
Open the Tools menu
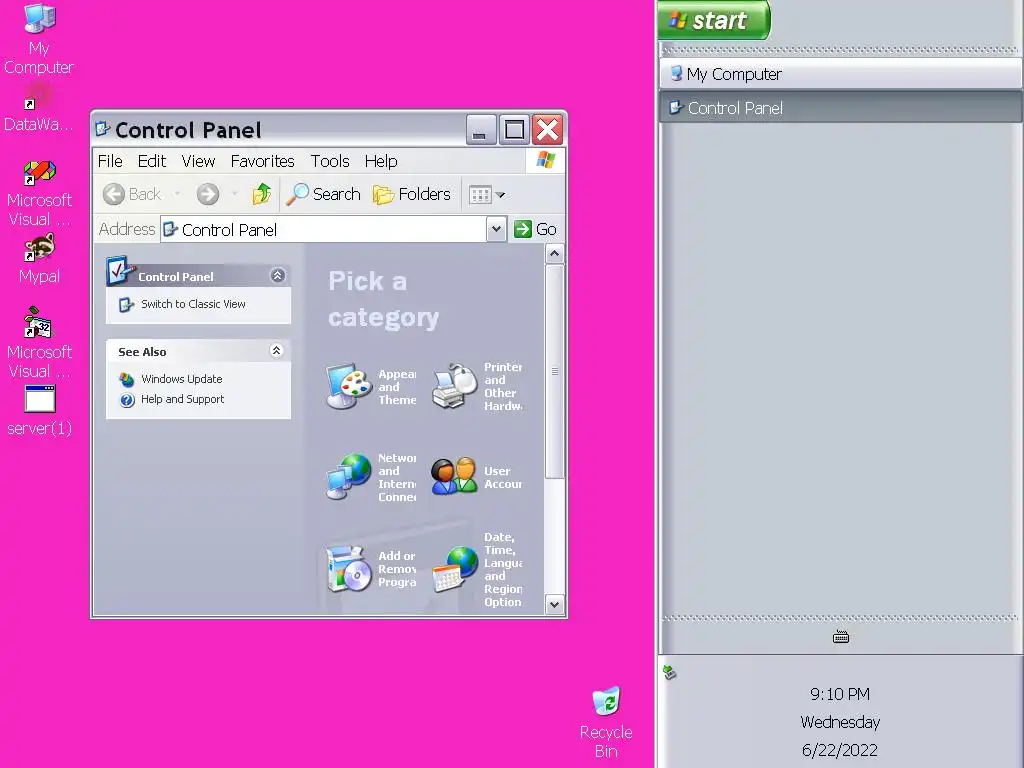(330, 161)
